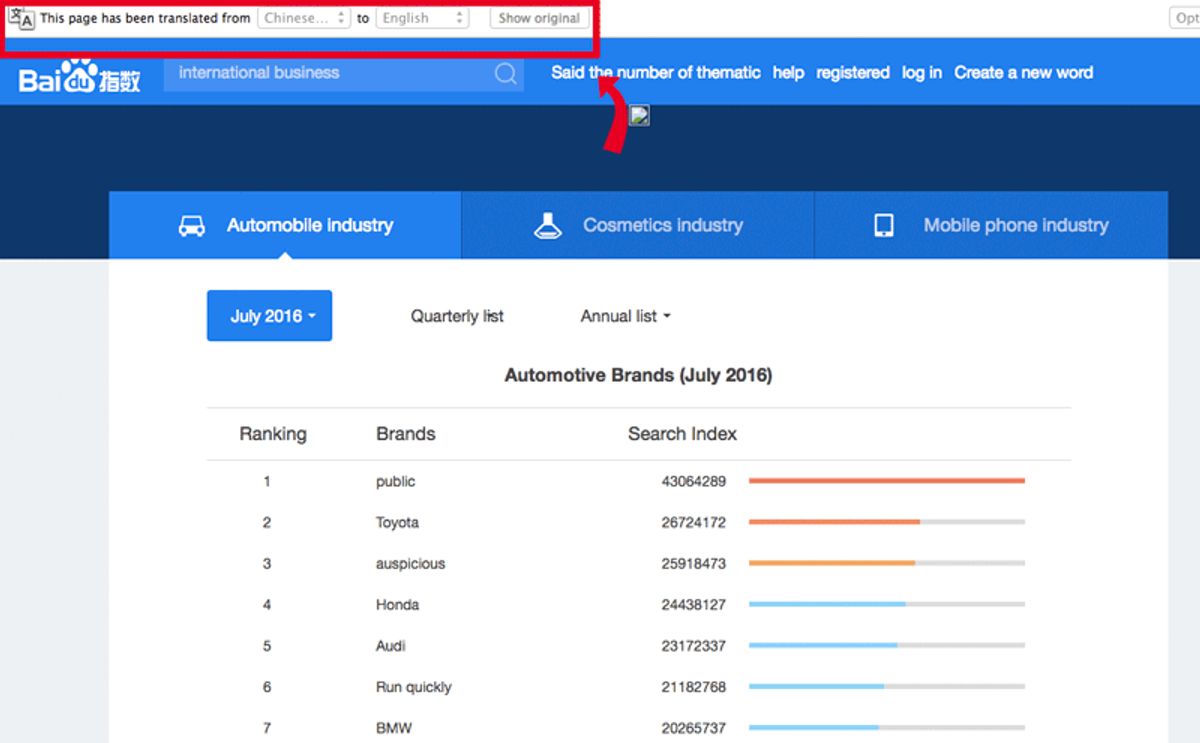Click the translate icon in translation bar
Screen dimensions: 1200x743
pos(21,18)
